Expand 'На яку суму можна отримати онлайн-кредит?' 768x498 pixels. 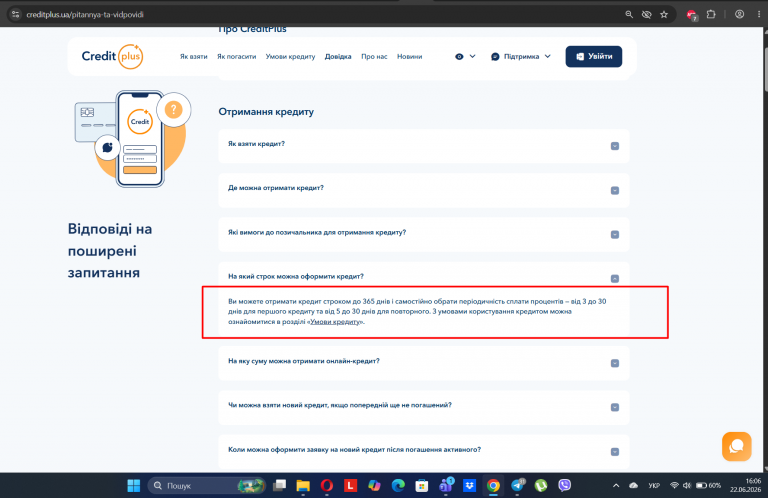[424, 363]
